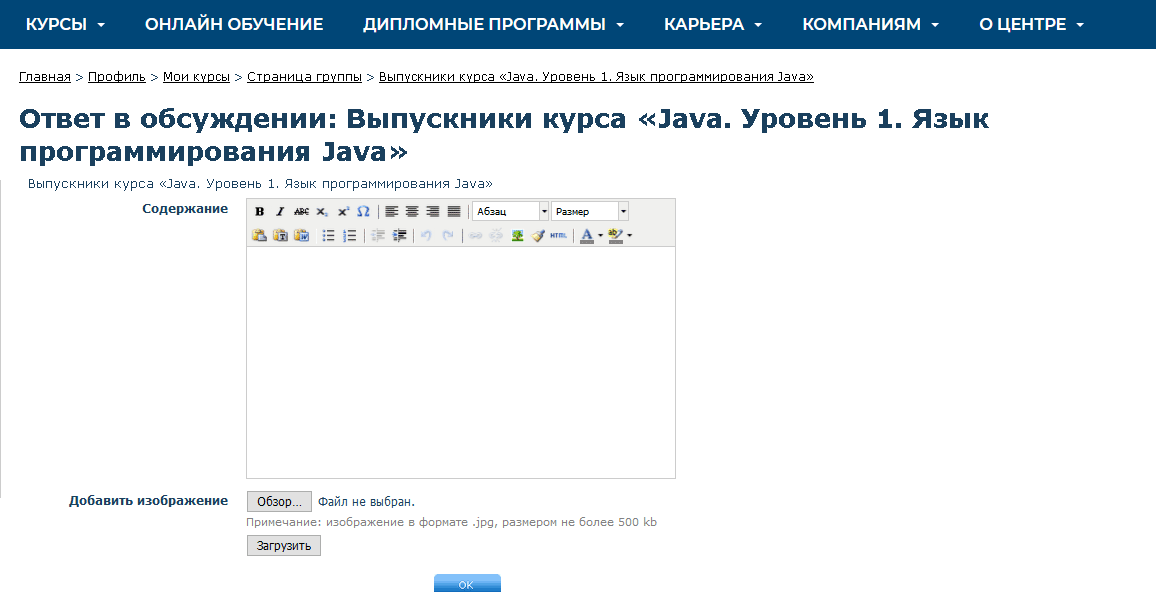Image resolution: width=1156 pixels, height=604 pixels.
Task: Insert a numbered list
Action: 349,235
